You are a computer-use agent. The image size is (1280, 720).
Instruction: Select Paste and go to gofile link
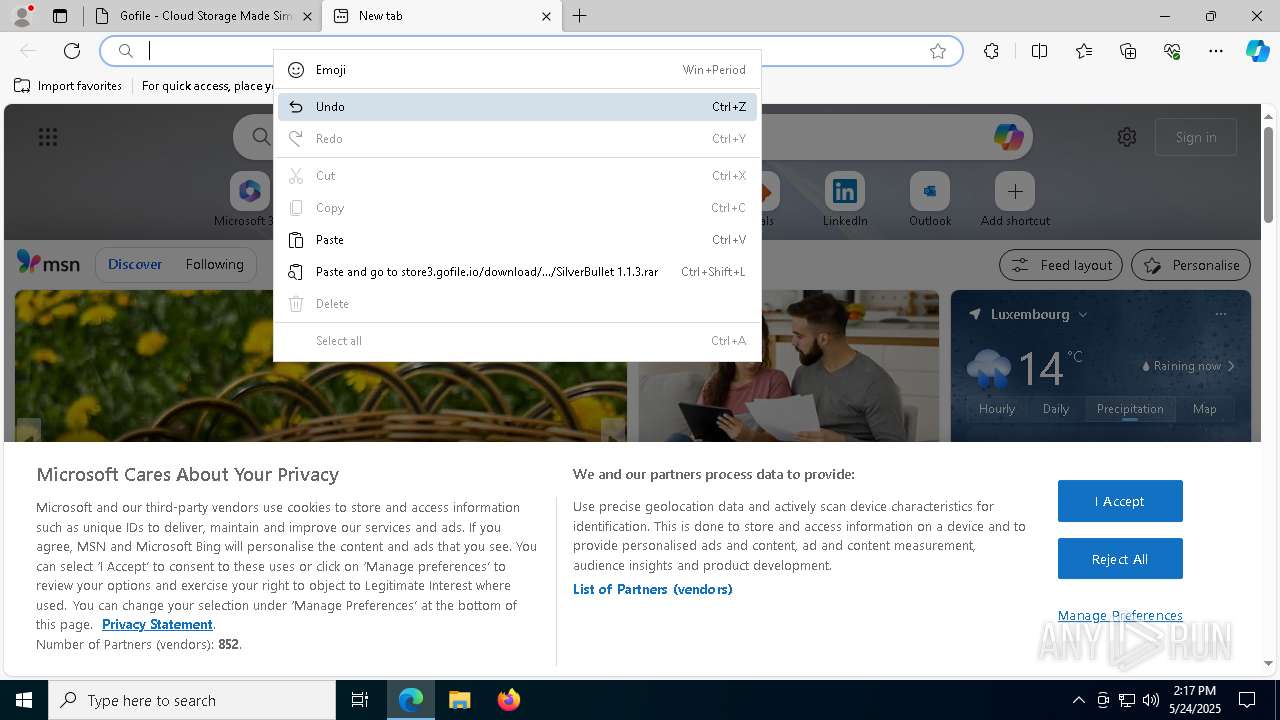pos(517,272)
